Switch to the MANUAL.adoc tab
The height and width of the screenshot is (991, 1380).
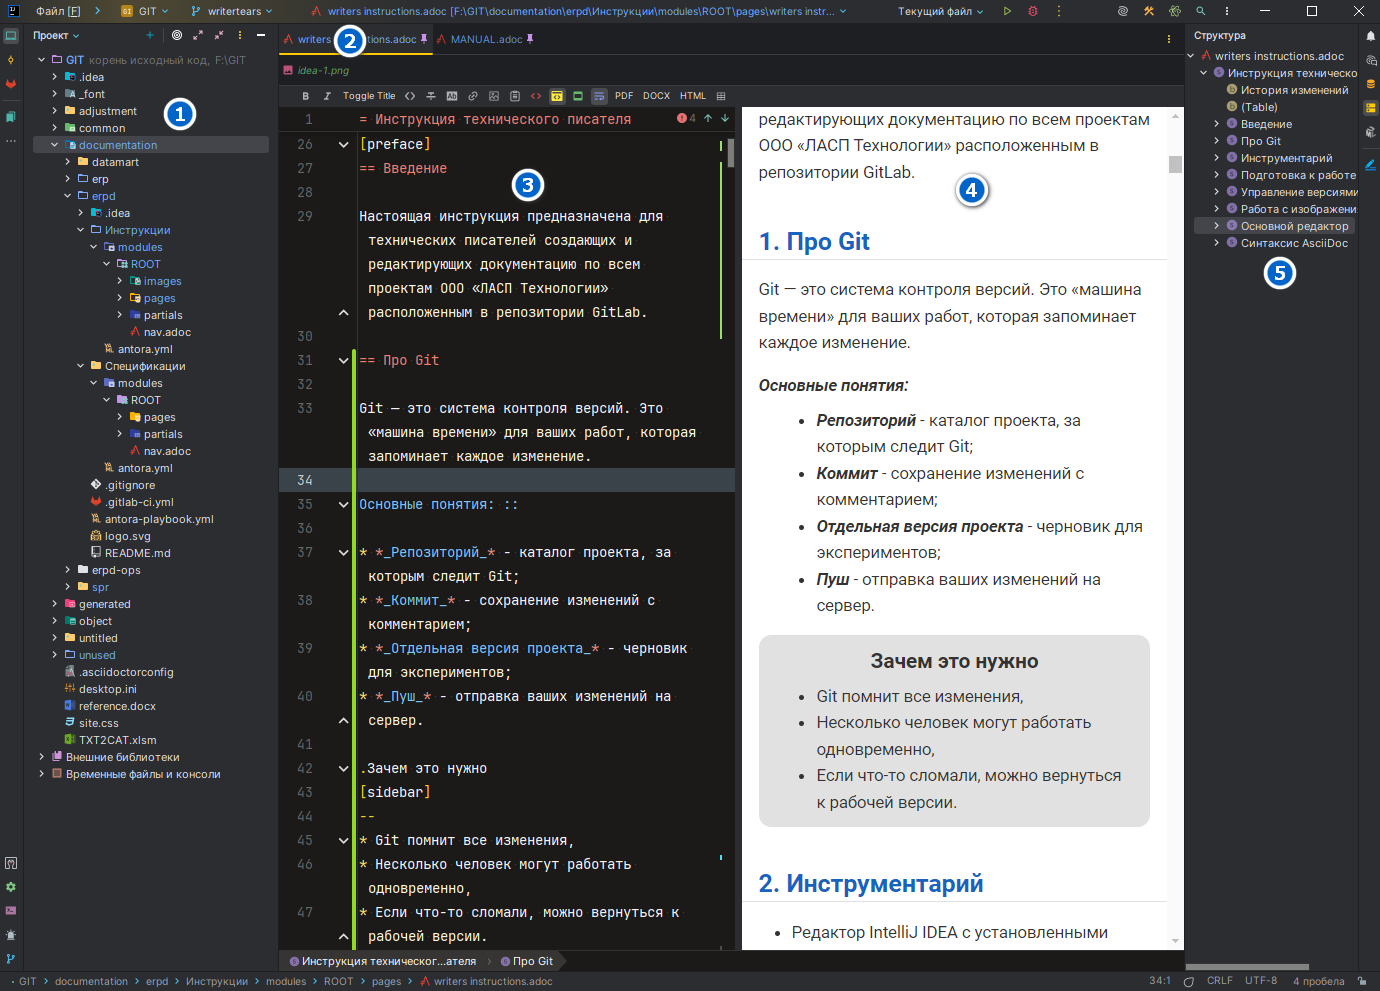pos(486,39)
